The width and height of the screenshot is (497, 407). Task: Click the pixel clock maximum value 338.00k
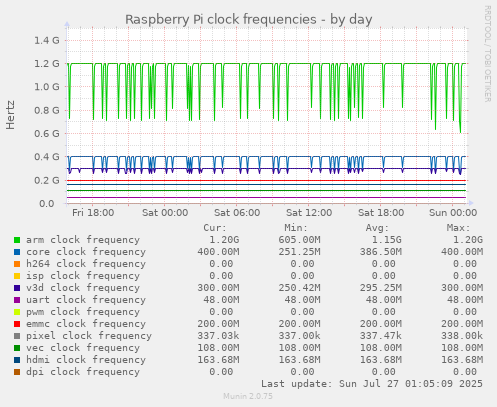tap(462, 336)
